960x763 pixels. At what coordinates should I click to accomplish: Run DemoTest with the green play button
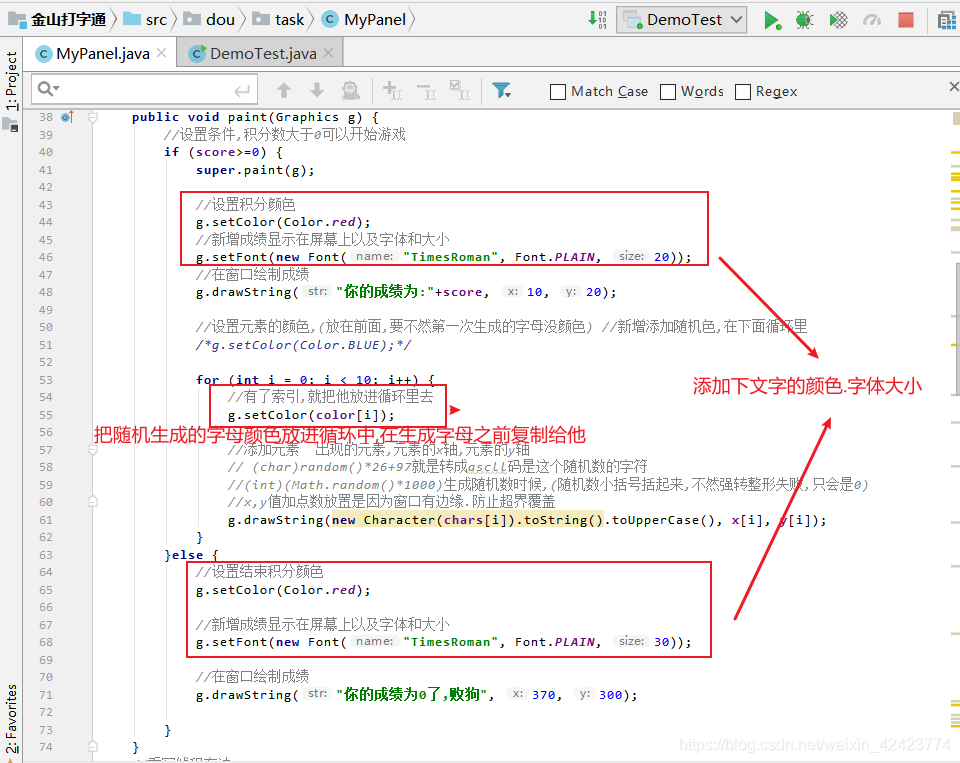coord(771,20)
